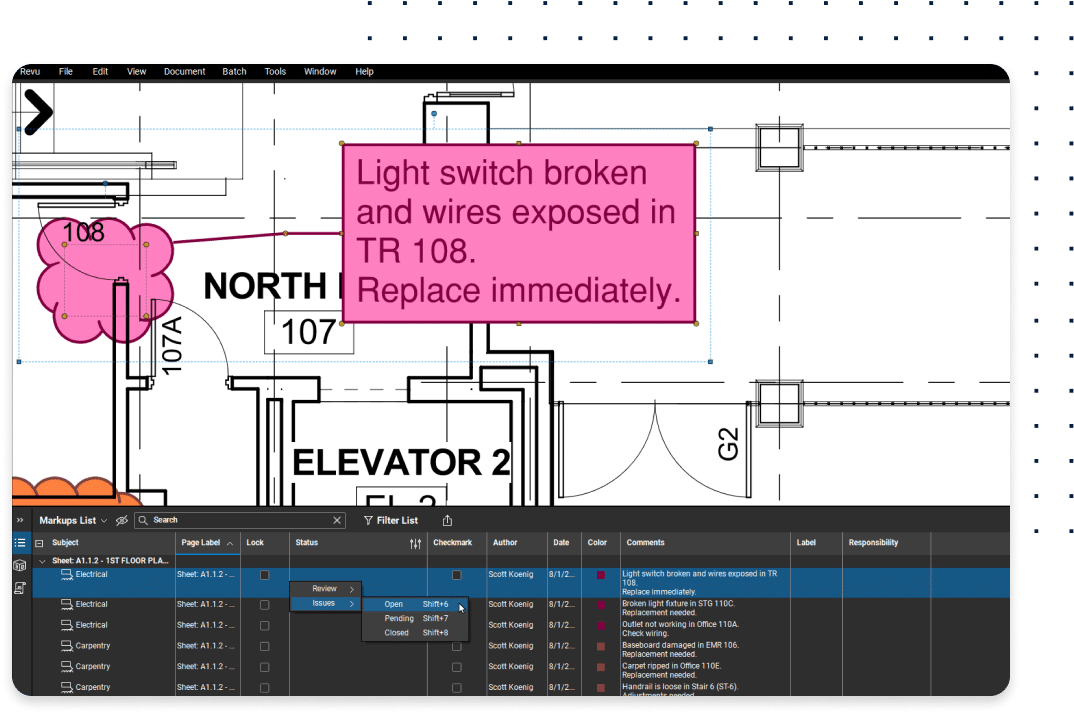Click color swatch of Carpet ripped row
Viewport: 1074px width, 714px height.
click(601, 667)
